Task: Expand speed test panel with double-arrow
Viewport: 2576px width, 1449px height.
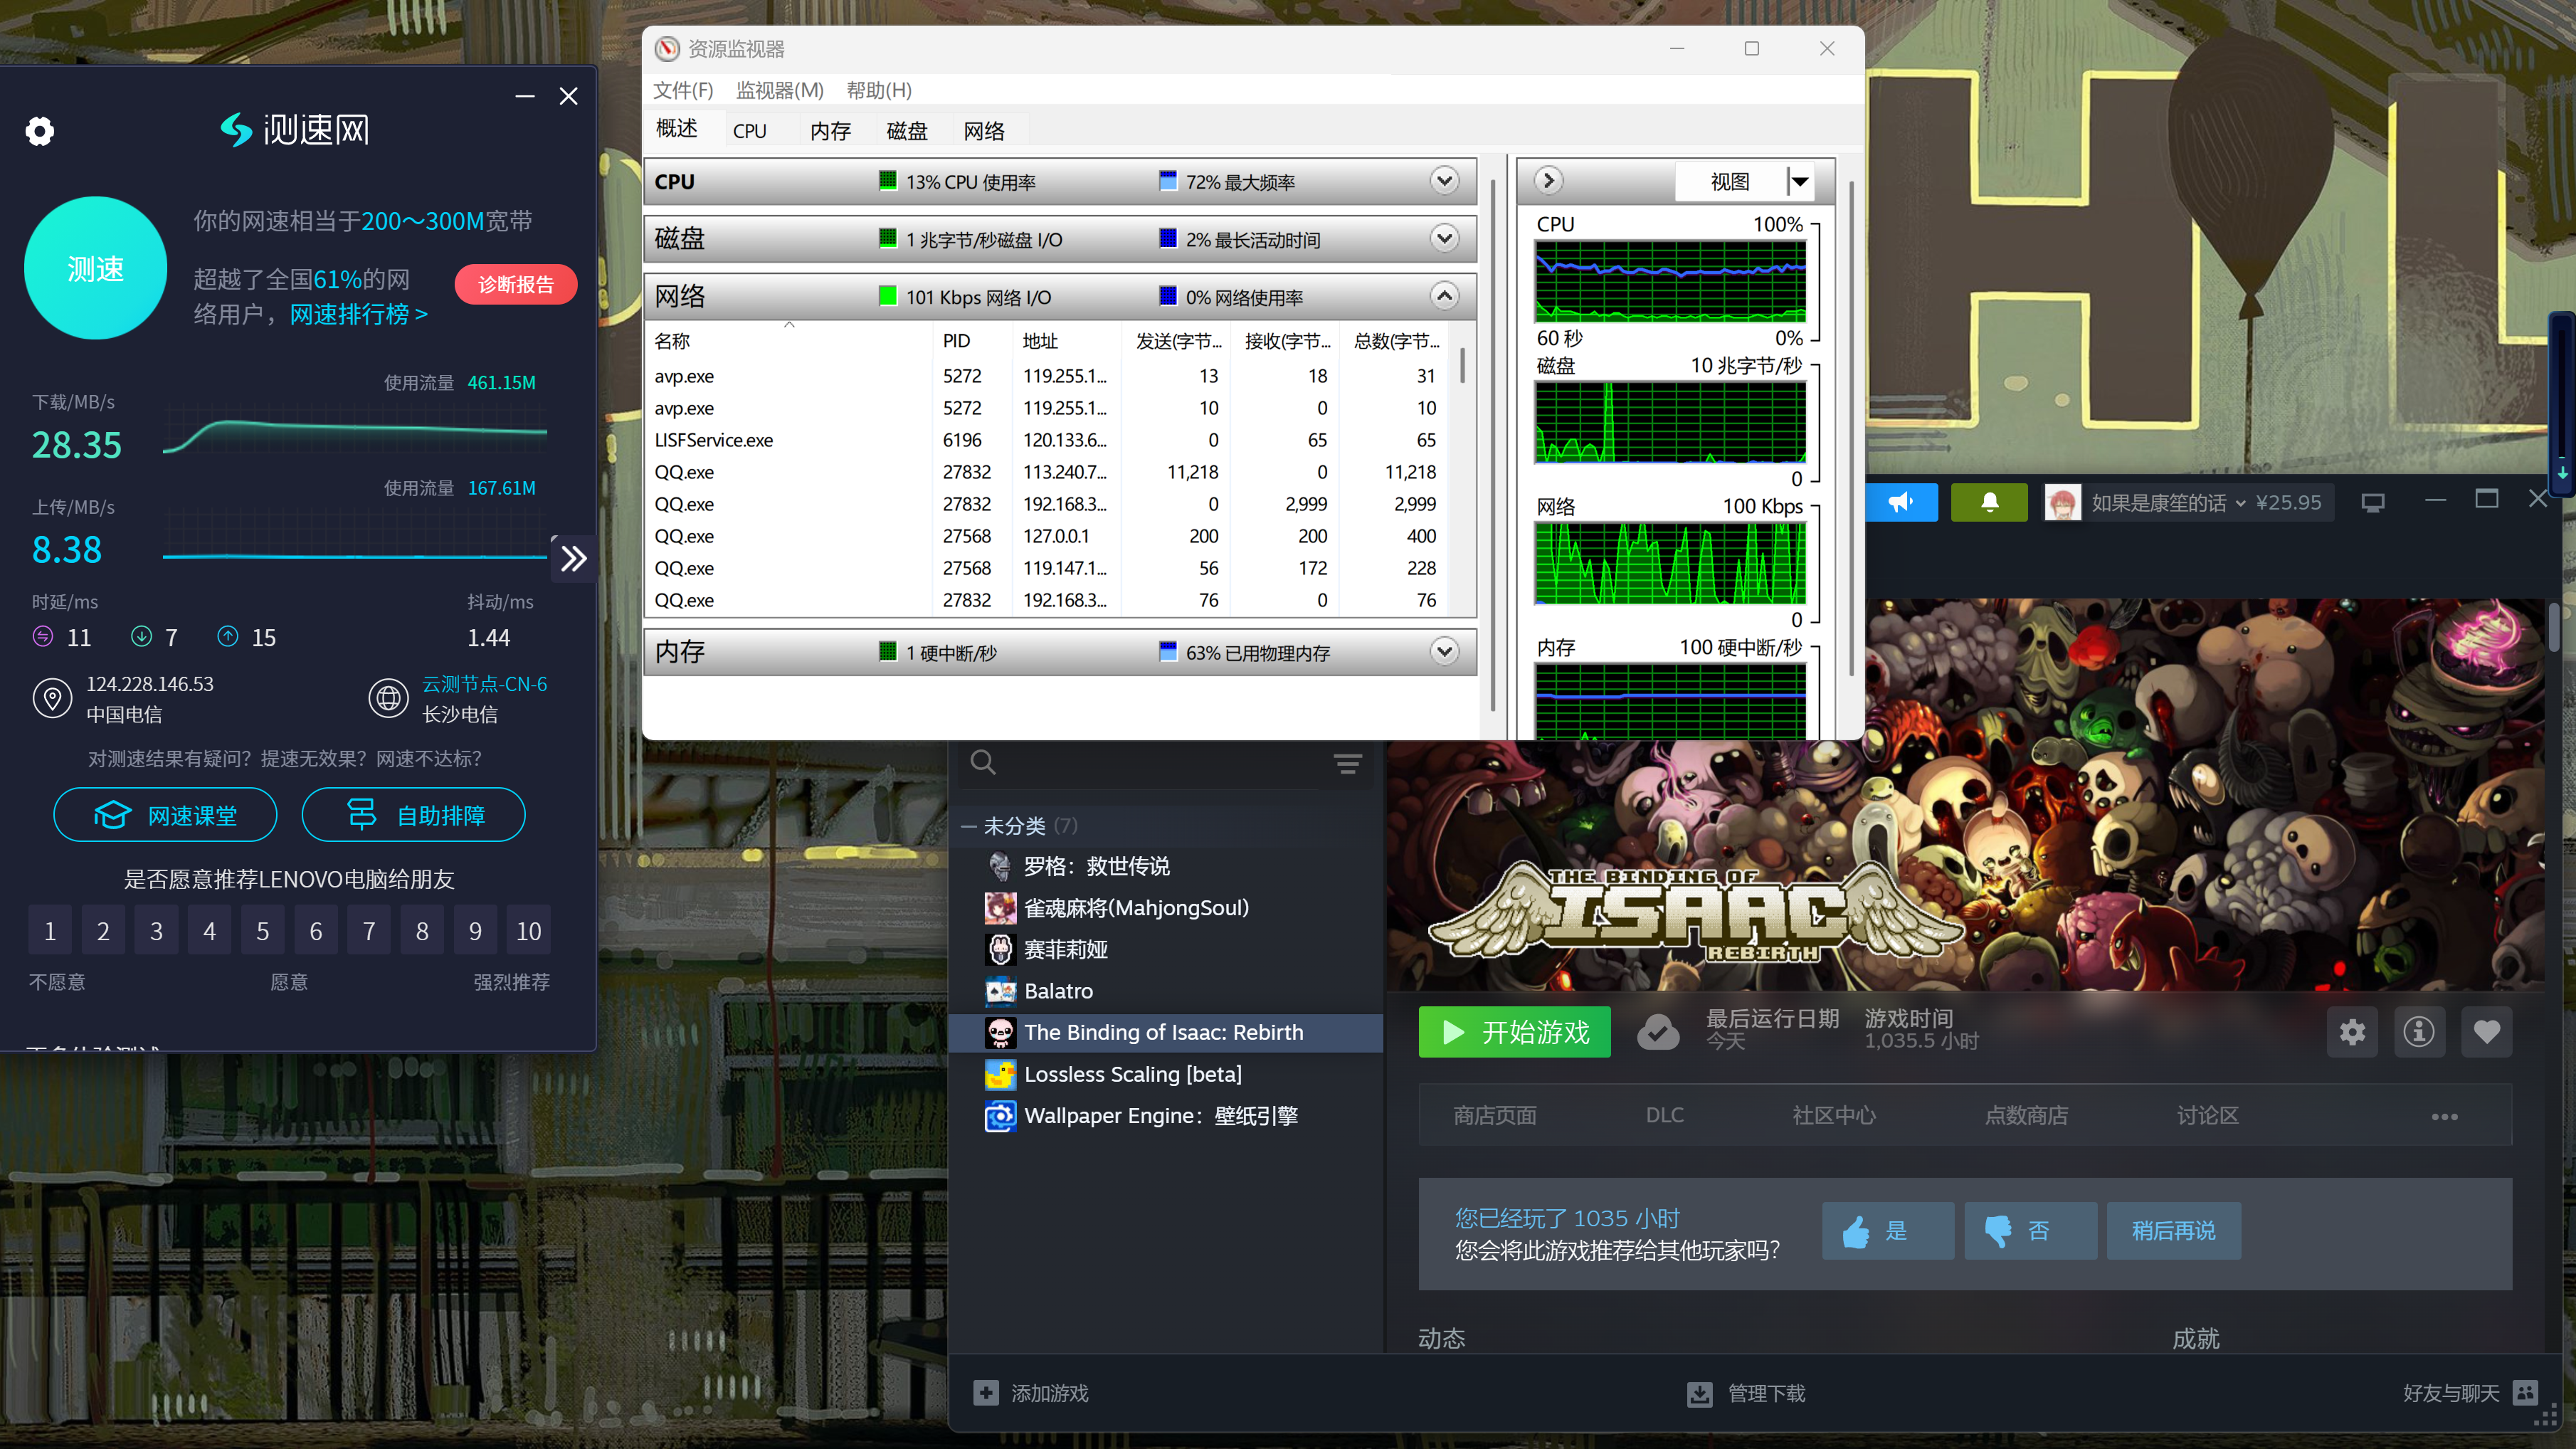Action: [x=574, y=558]
